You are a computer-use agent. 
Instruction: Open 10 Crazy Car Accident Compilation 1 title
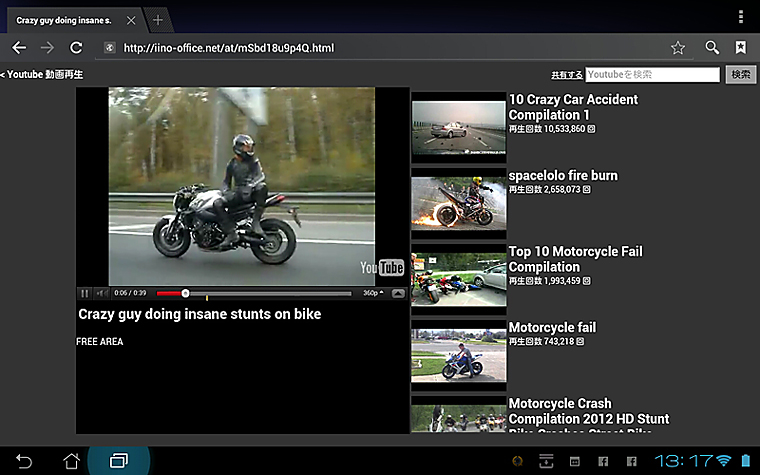pos(573,107)
